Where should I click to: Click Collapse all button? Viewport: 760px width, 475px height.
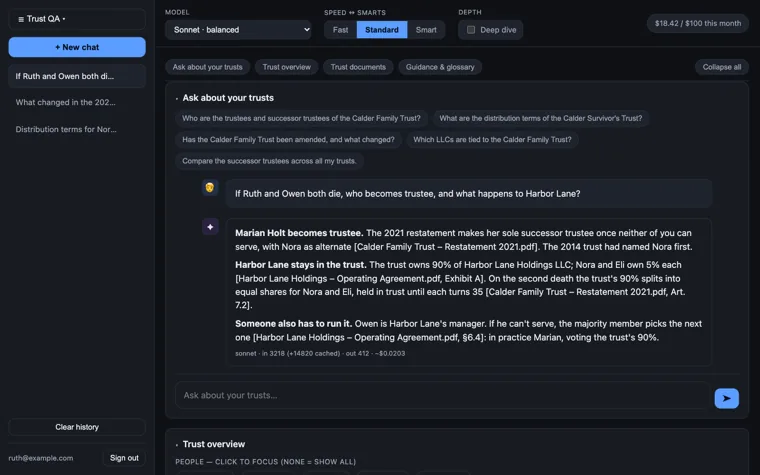722,67
